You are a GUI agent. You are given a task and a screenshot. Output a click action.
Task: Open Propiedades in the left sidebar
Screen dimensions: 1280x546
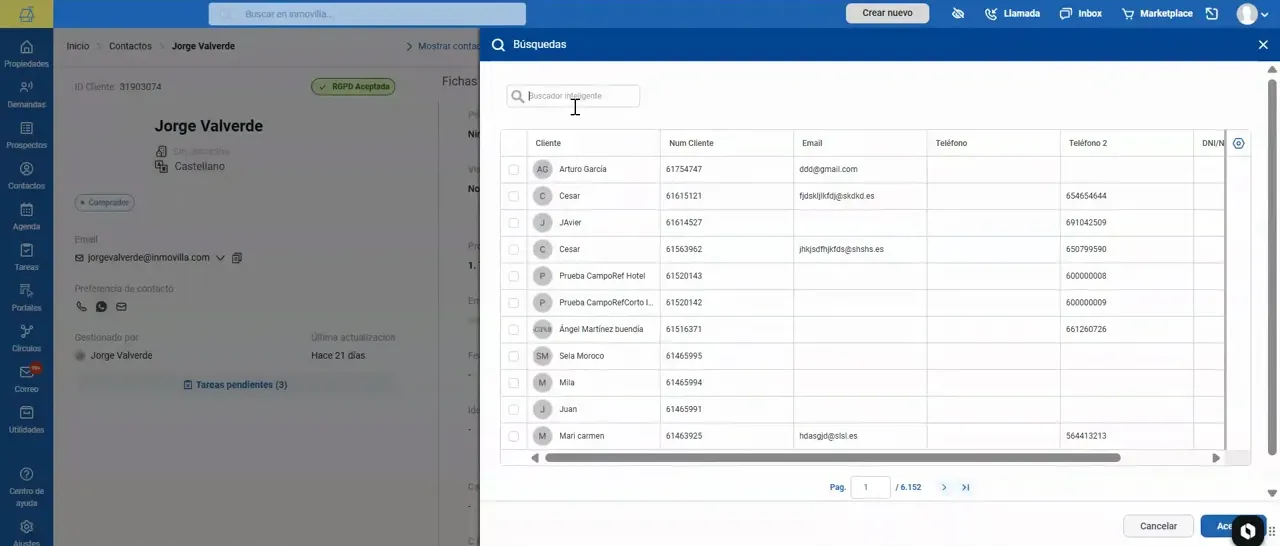point(26,54)
